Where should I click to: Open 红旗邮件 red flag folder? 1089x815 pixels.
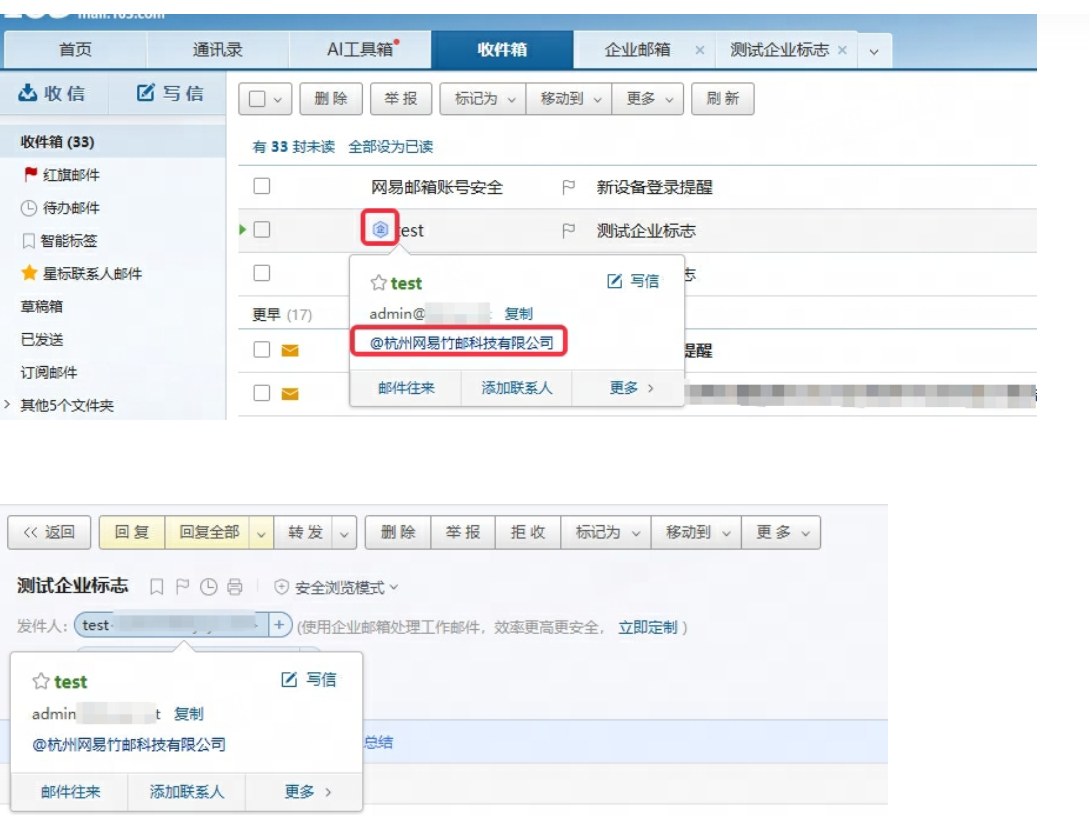(62, 174)
